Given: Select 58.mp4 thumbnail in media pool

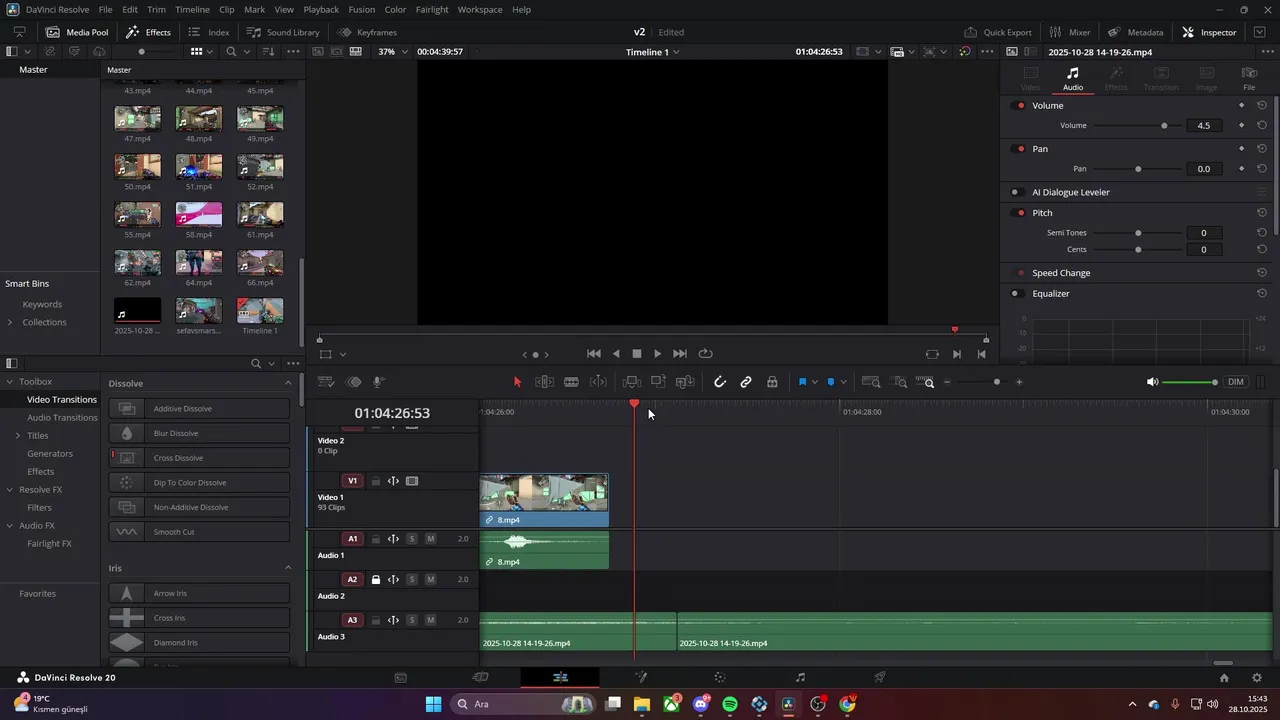Looking at the screenshot, I should click(x=199, y=214).
